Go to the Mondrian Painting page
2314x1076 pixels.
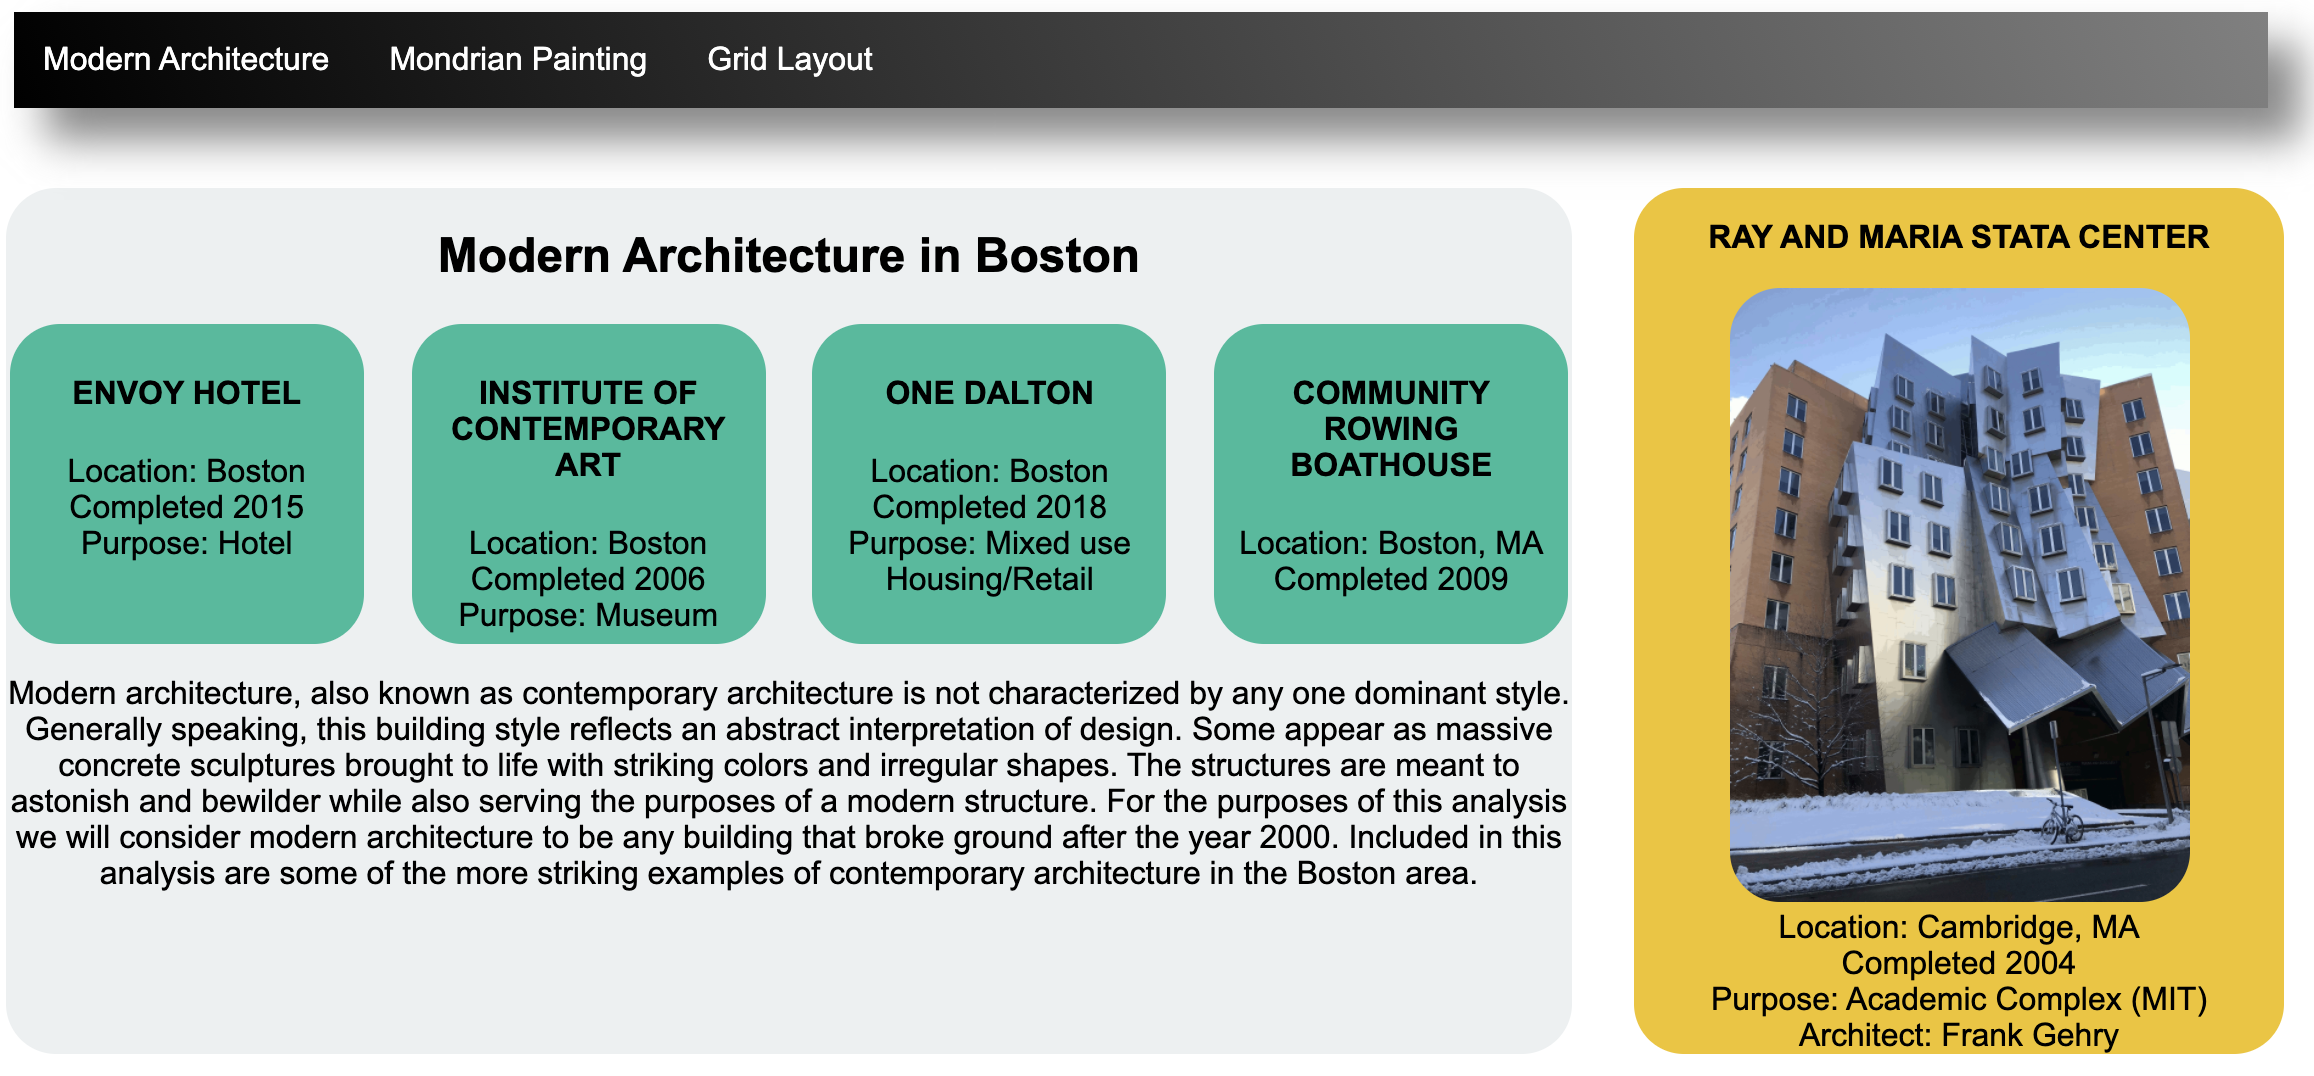coord(518,59)
